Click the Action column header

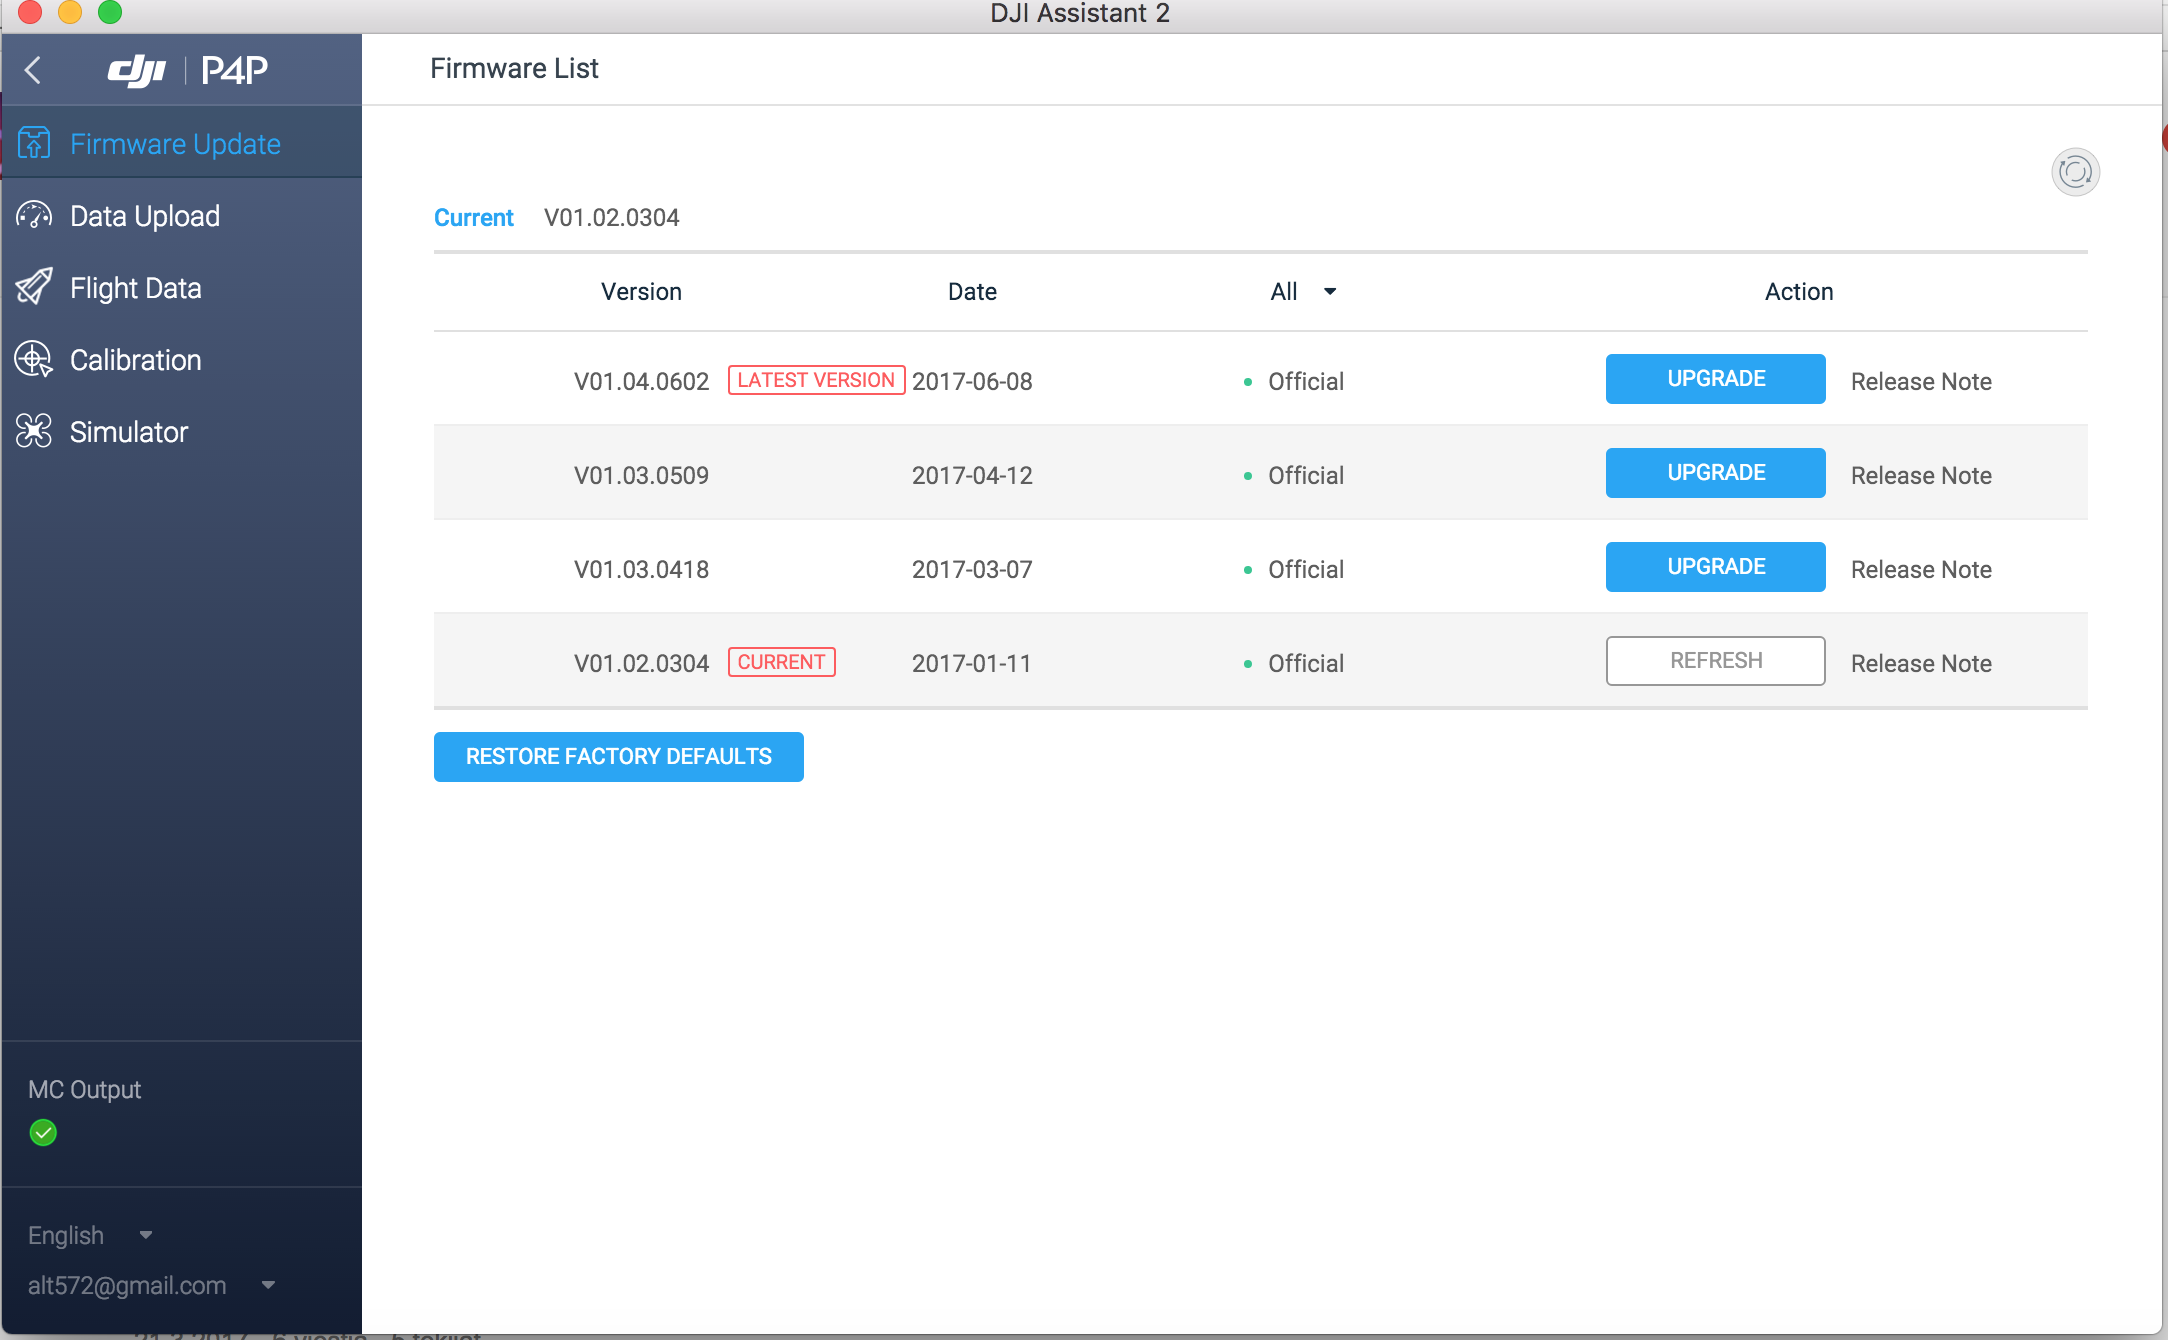[x=1799, y=292]
